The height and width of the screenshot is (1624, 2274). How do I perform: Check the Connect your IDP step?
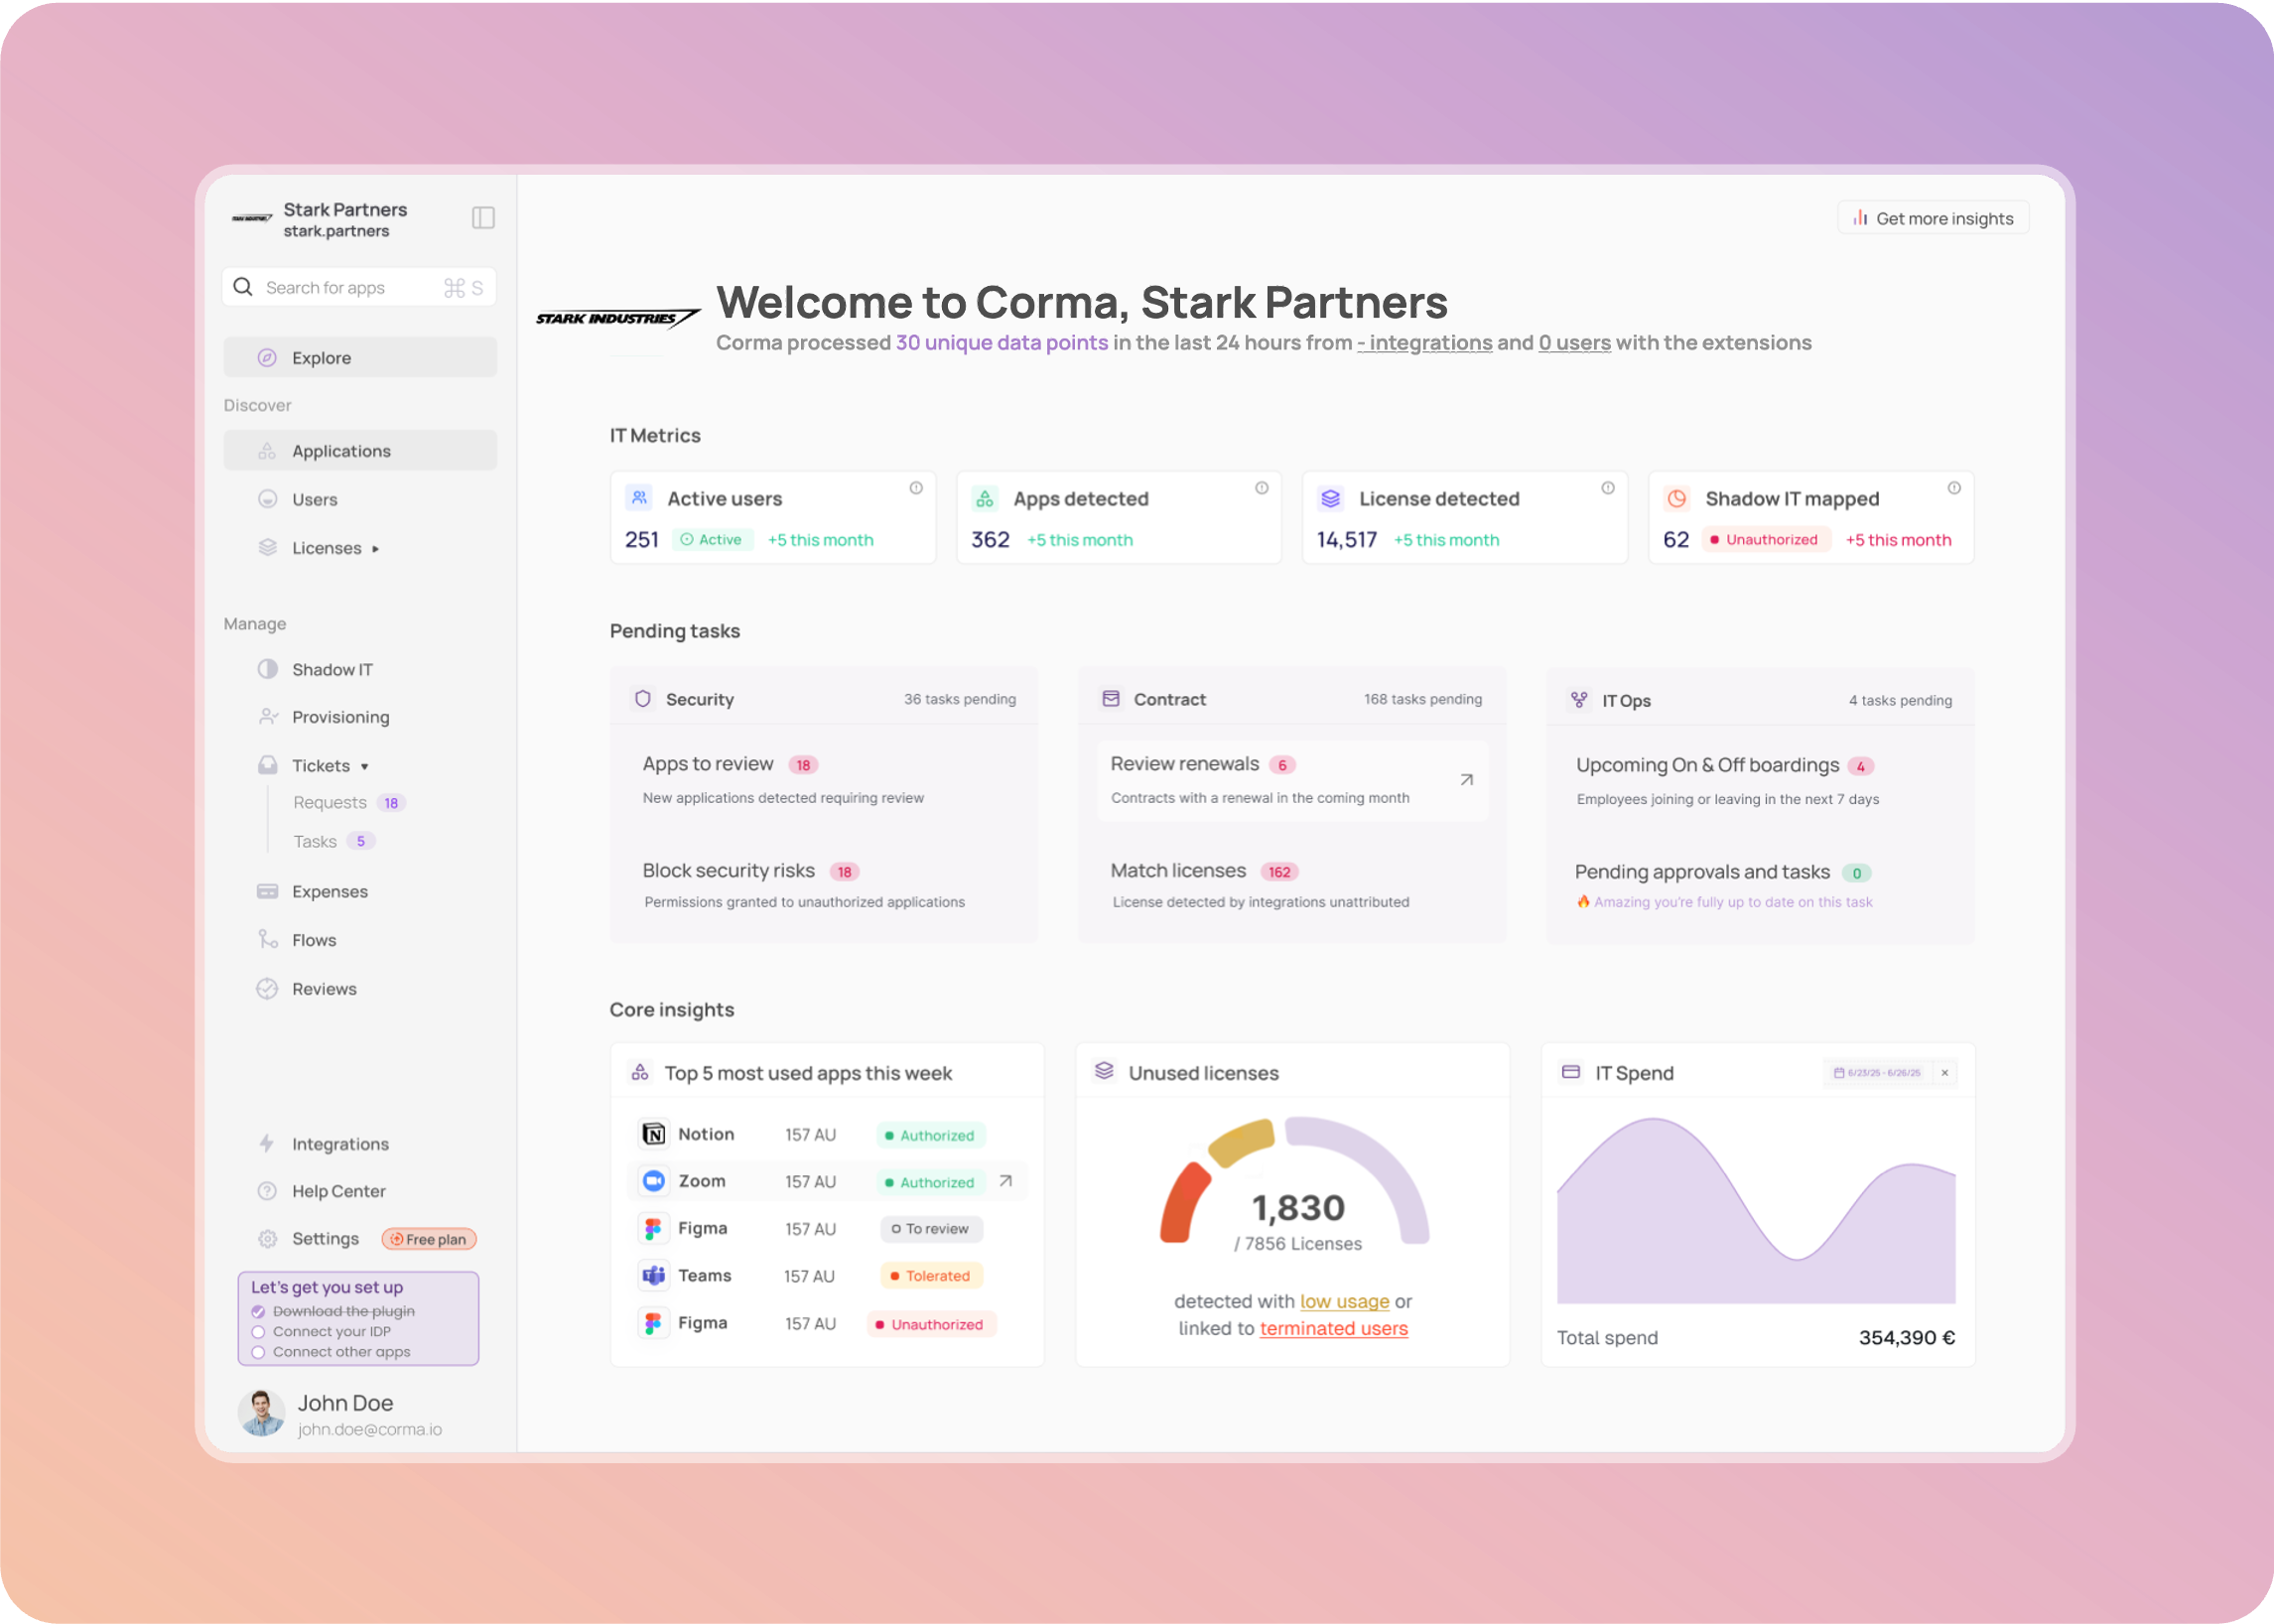pos(258,1332)
